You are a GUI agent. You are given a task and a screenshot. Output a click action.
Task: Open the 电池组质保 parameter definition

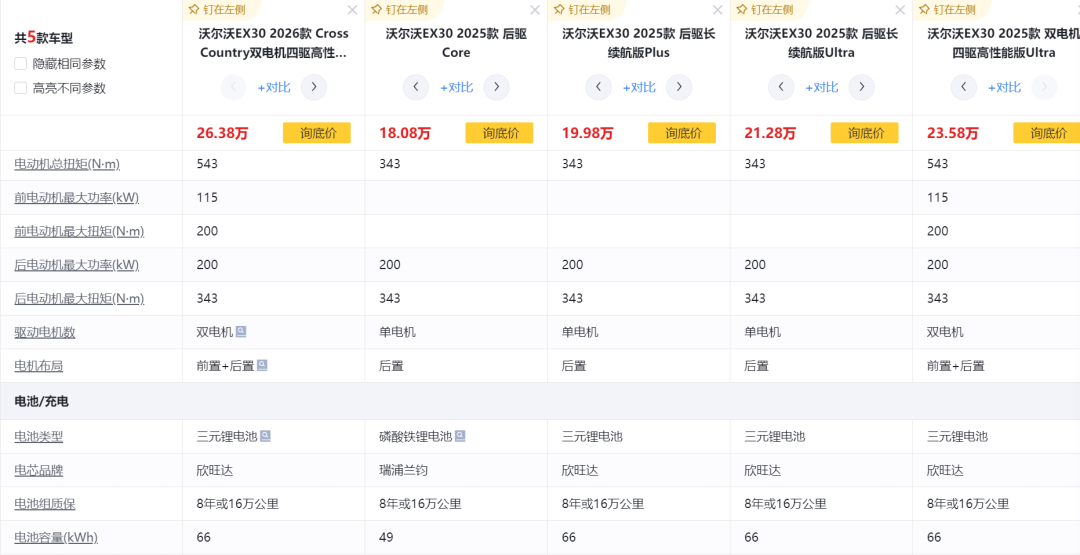click(45, 504)
